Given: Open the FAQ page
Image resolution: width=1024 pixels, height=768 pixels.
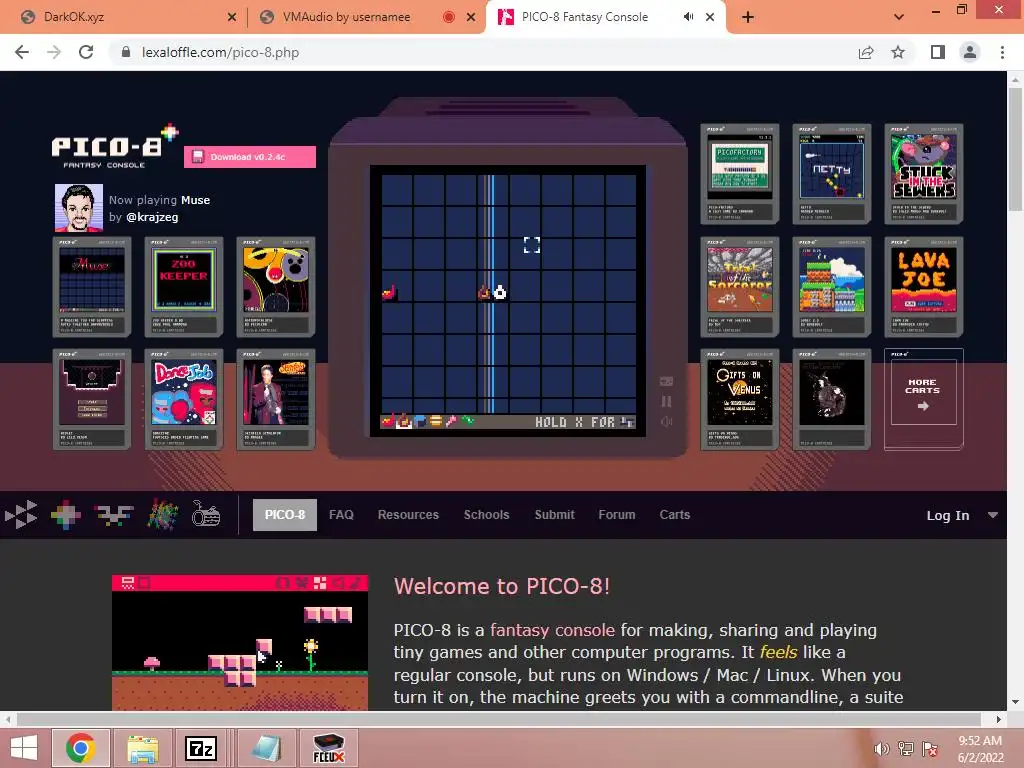Looking at the screenshot, I should [341, 515].
